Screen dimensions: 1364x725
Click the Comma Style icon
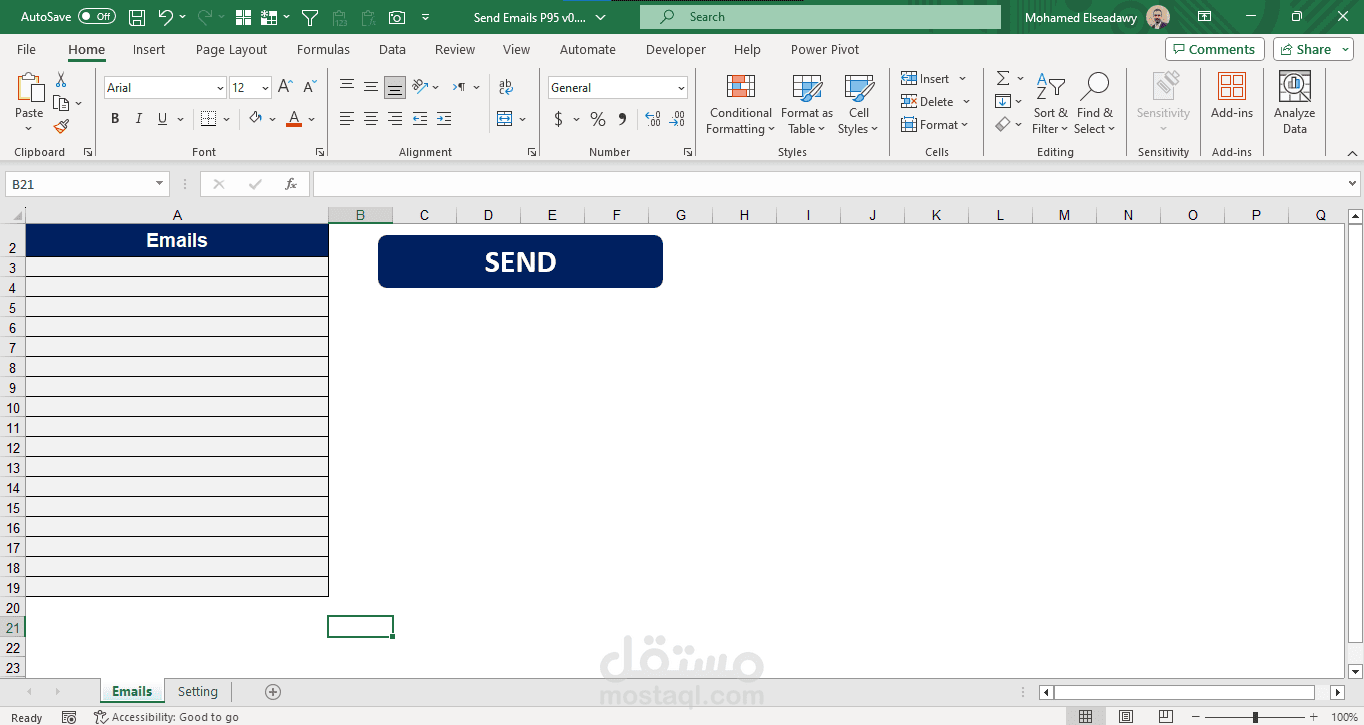point(622,119)
